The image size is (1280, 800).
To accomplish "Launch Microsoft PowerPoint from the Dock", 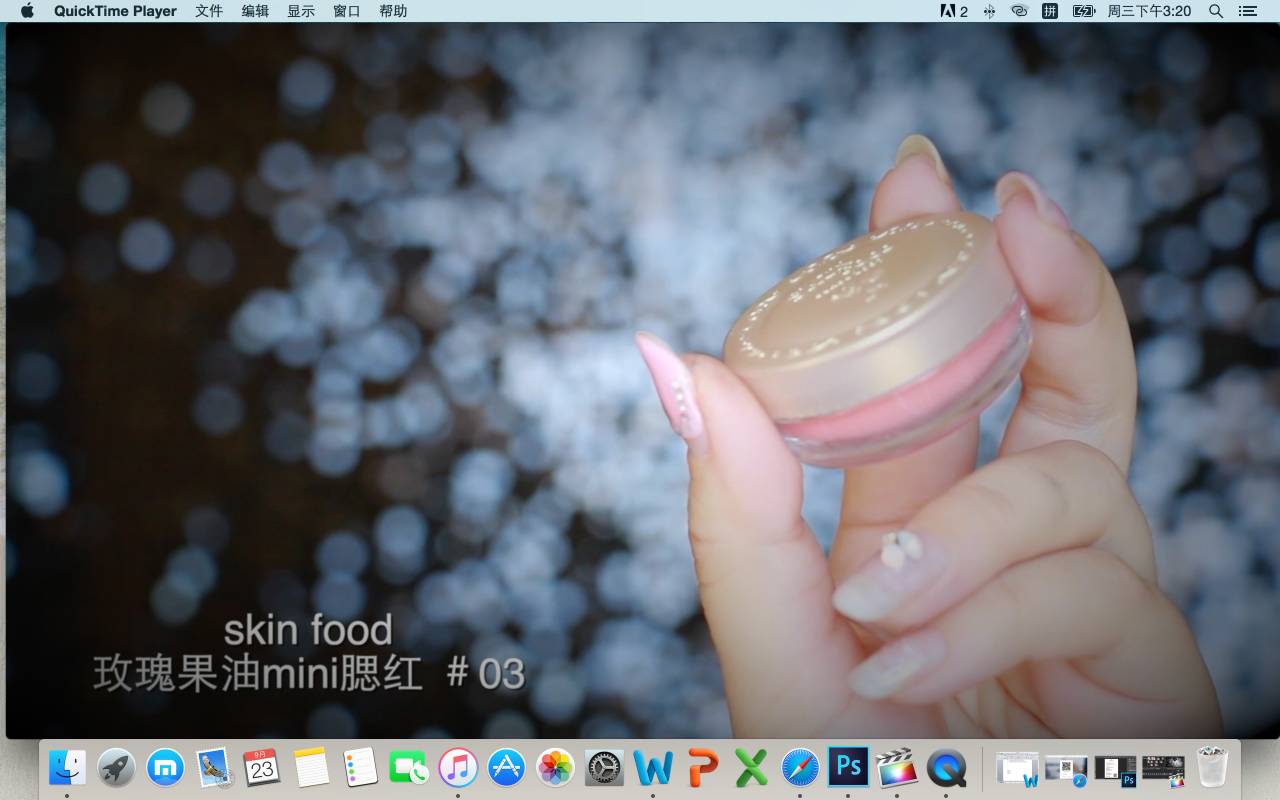I will (702, 768).
